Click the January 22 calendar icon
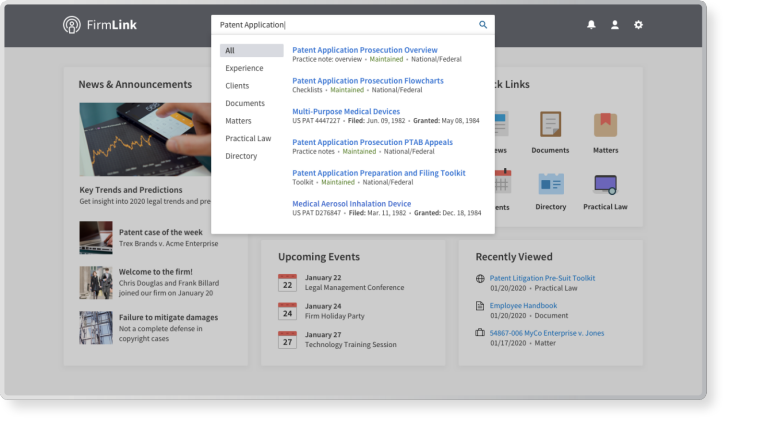 [287, 283]
